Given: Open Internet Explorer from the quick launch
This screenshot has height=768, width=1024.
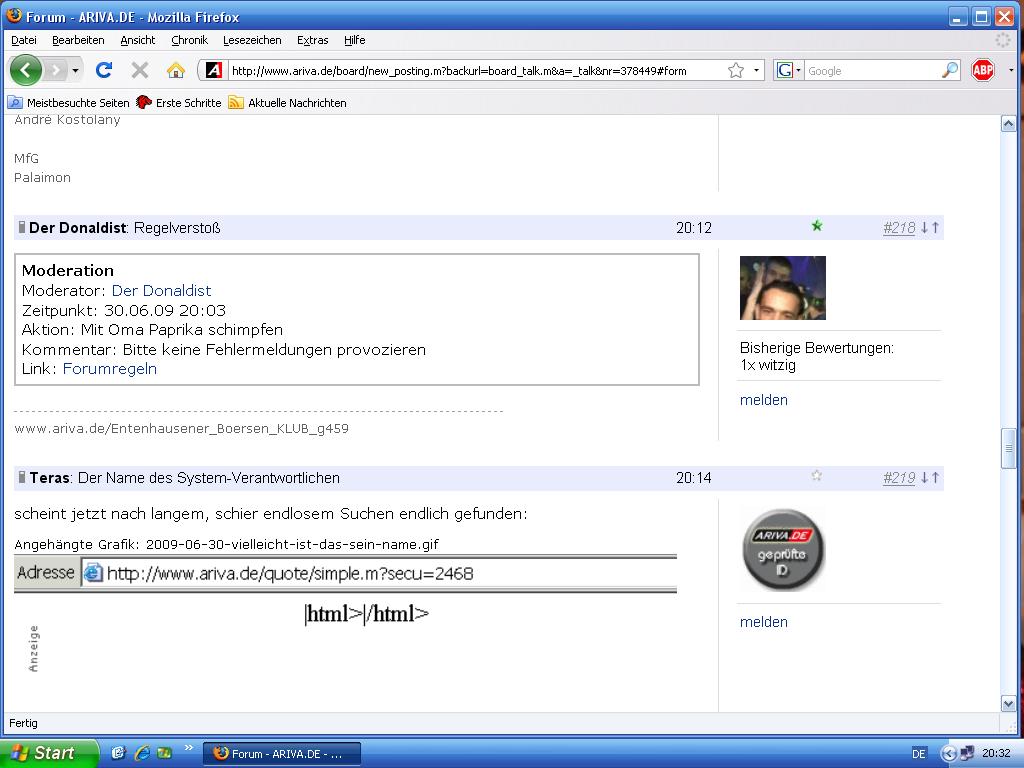Looking at the screenshot, I should pos(142,753).
